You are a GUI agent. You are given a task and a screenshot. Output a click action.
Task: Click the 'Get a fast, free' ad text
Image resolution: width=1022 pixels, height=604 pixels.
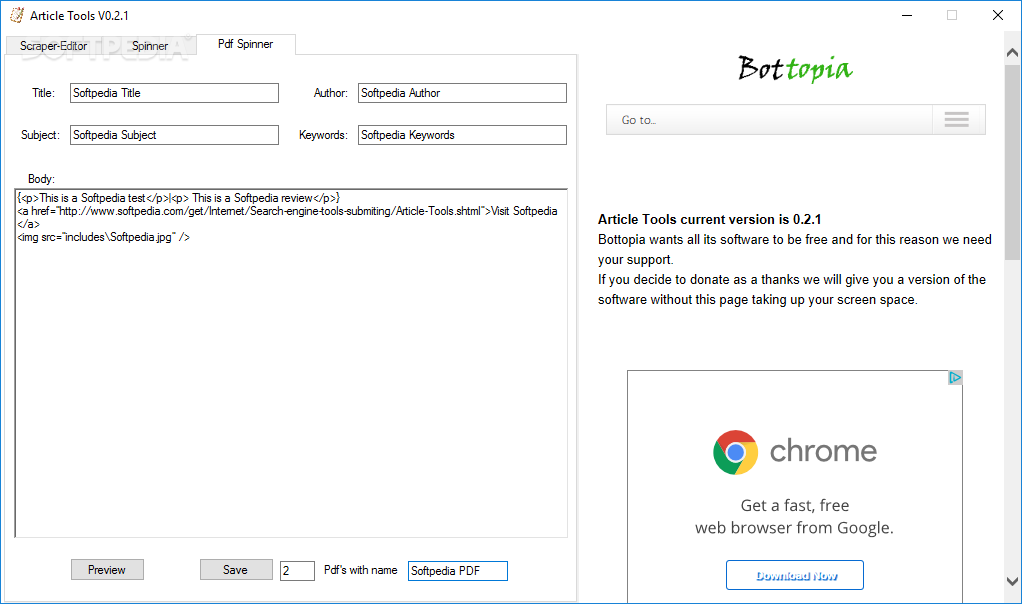pyautogui.click(x=795, y=506)
